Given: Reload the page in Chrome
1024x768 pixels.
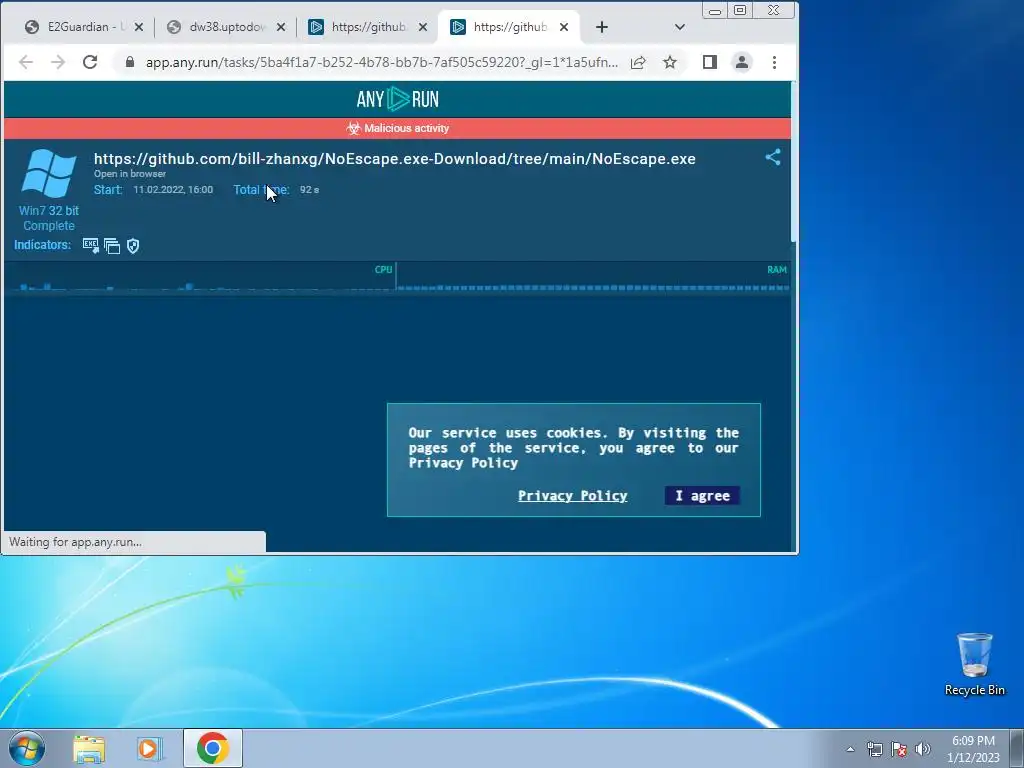Looking at the screenshot, I should 90,62.
